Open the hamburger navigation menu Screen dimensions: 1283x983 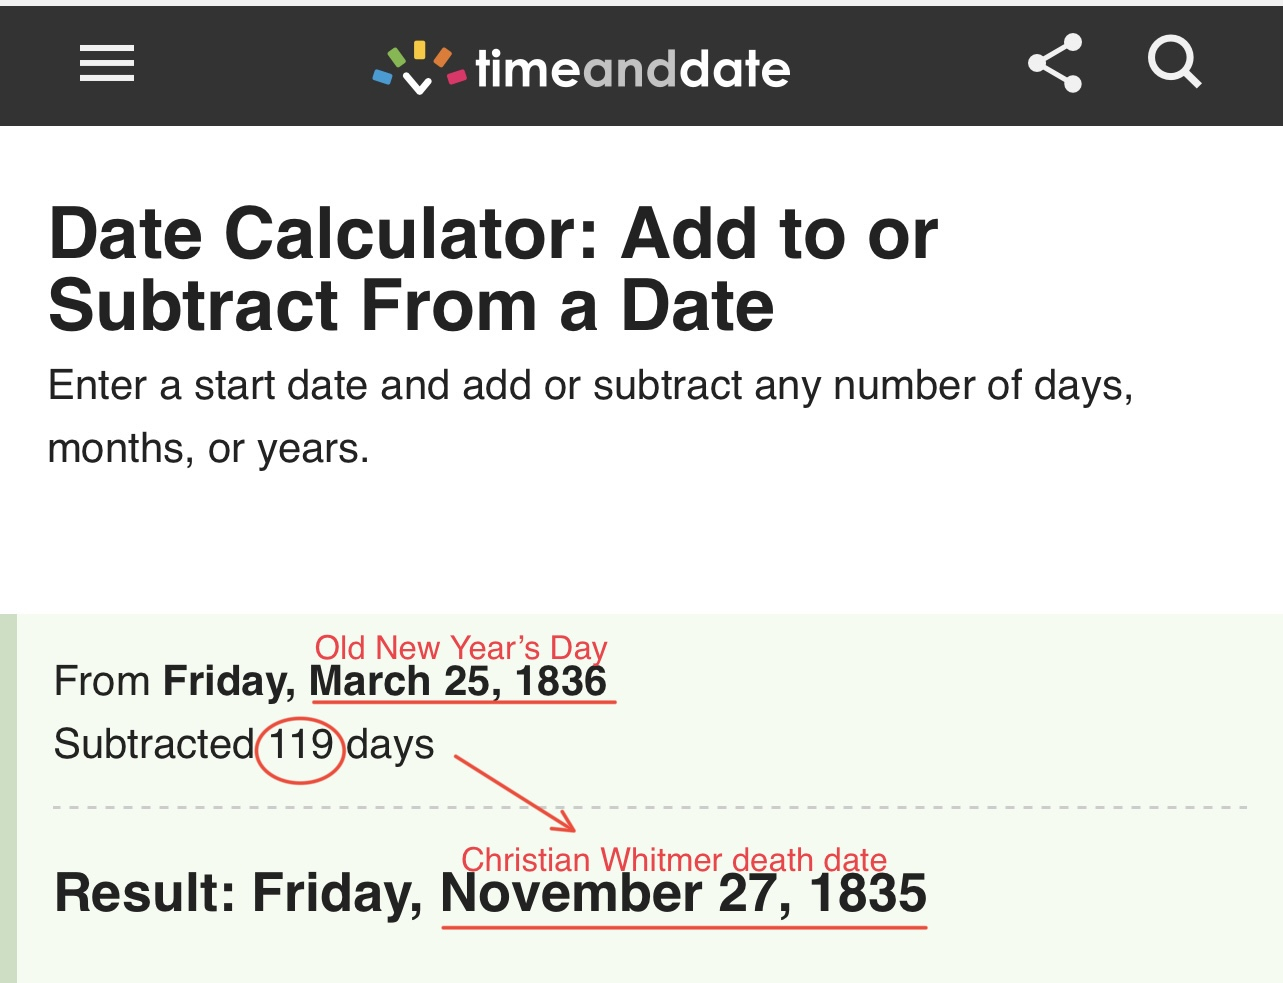pos(107,64)
